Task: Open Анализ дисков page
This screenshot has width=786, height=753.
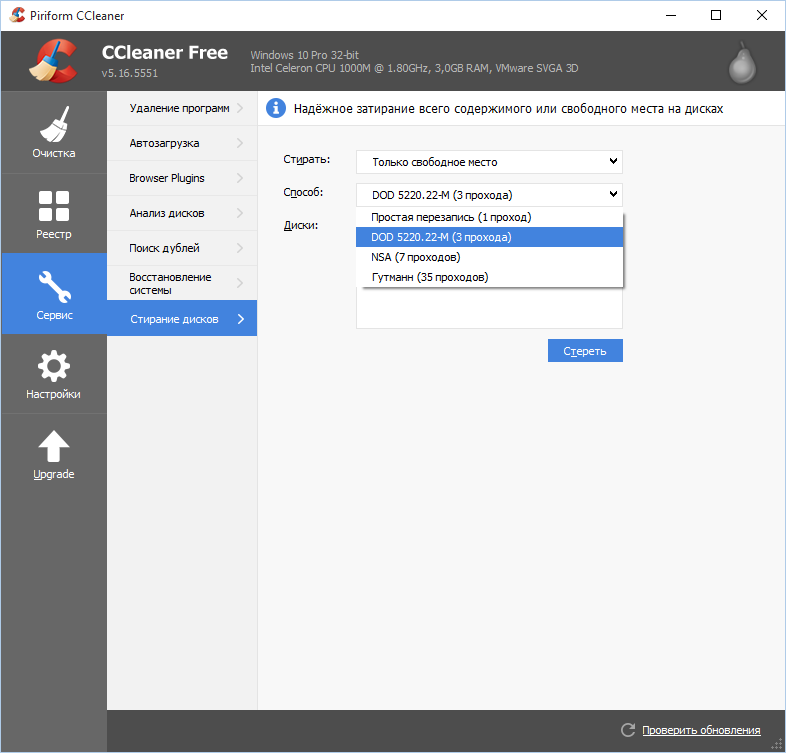Action: (182, 214)
